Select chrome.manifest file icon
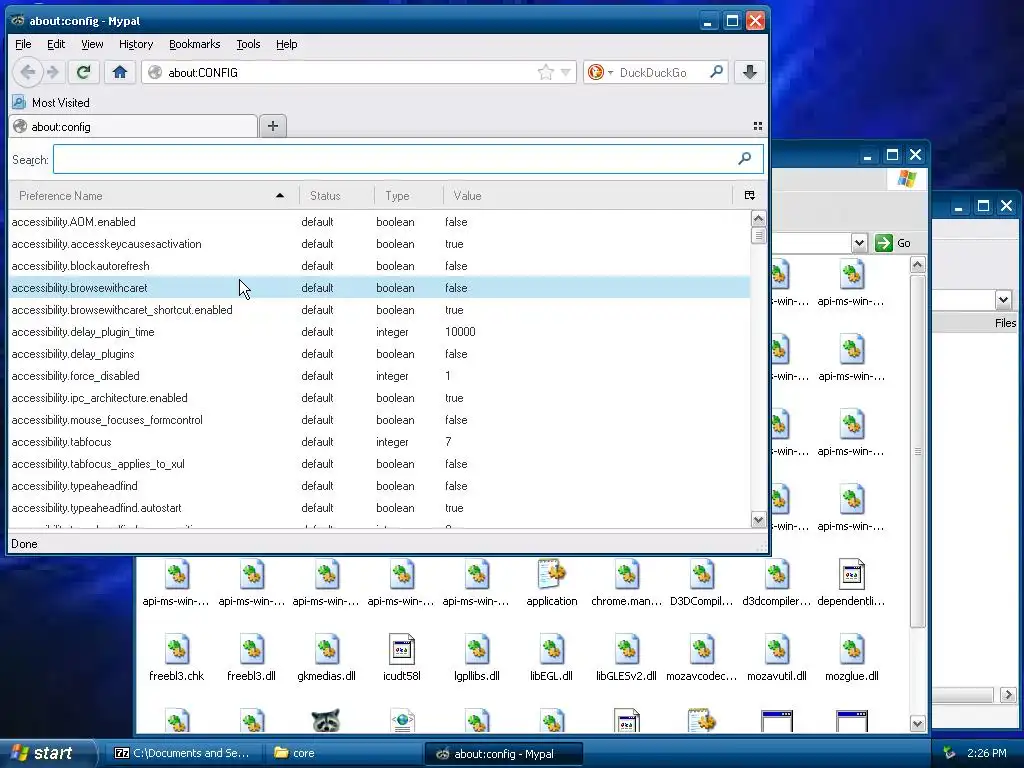This screenshot has width=1024, height=768. coord(626,583)
